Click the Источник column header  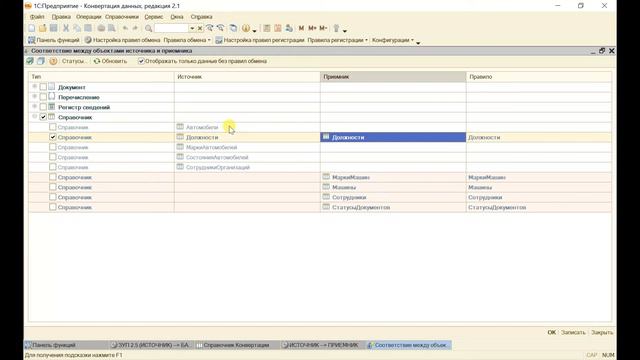pyautogui.click(x=247, y=77)
